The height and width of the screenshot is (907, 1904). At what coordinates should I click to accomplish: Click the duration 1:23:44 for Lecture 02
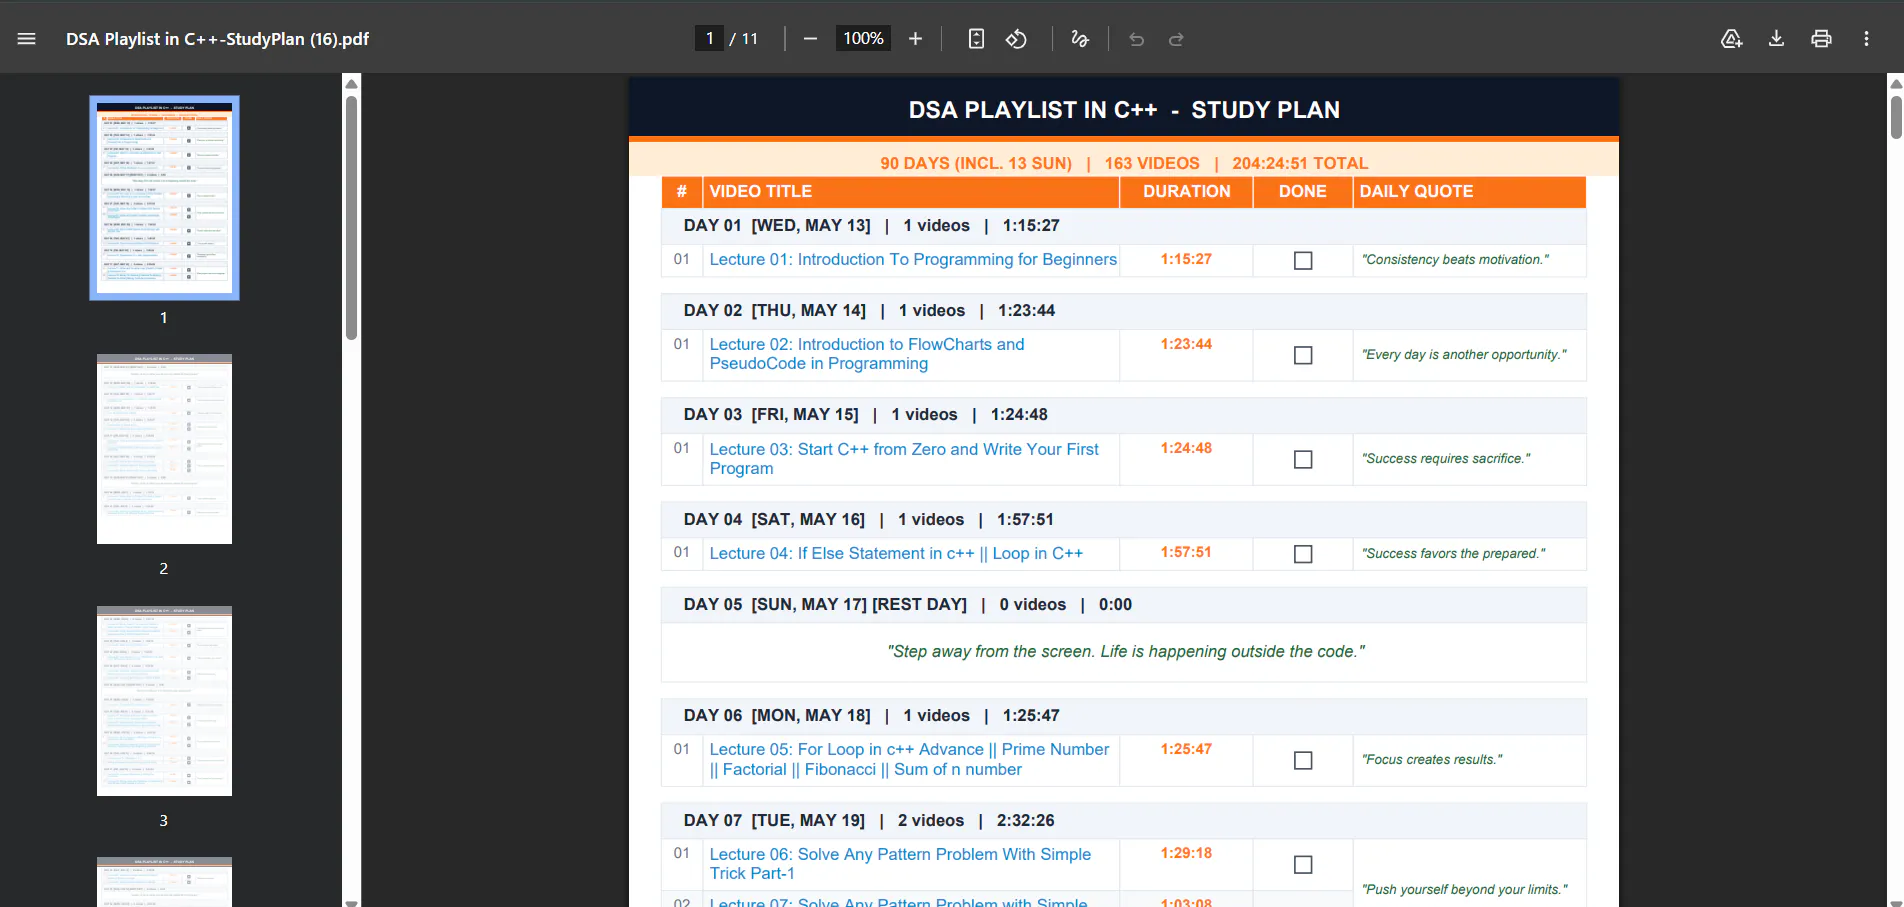coord(1186,344)
